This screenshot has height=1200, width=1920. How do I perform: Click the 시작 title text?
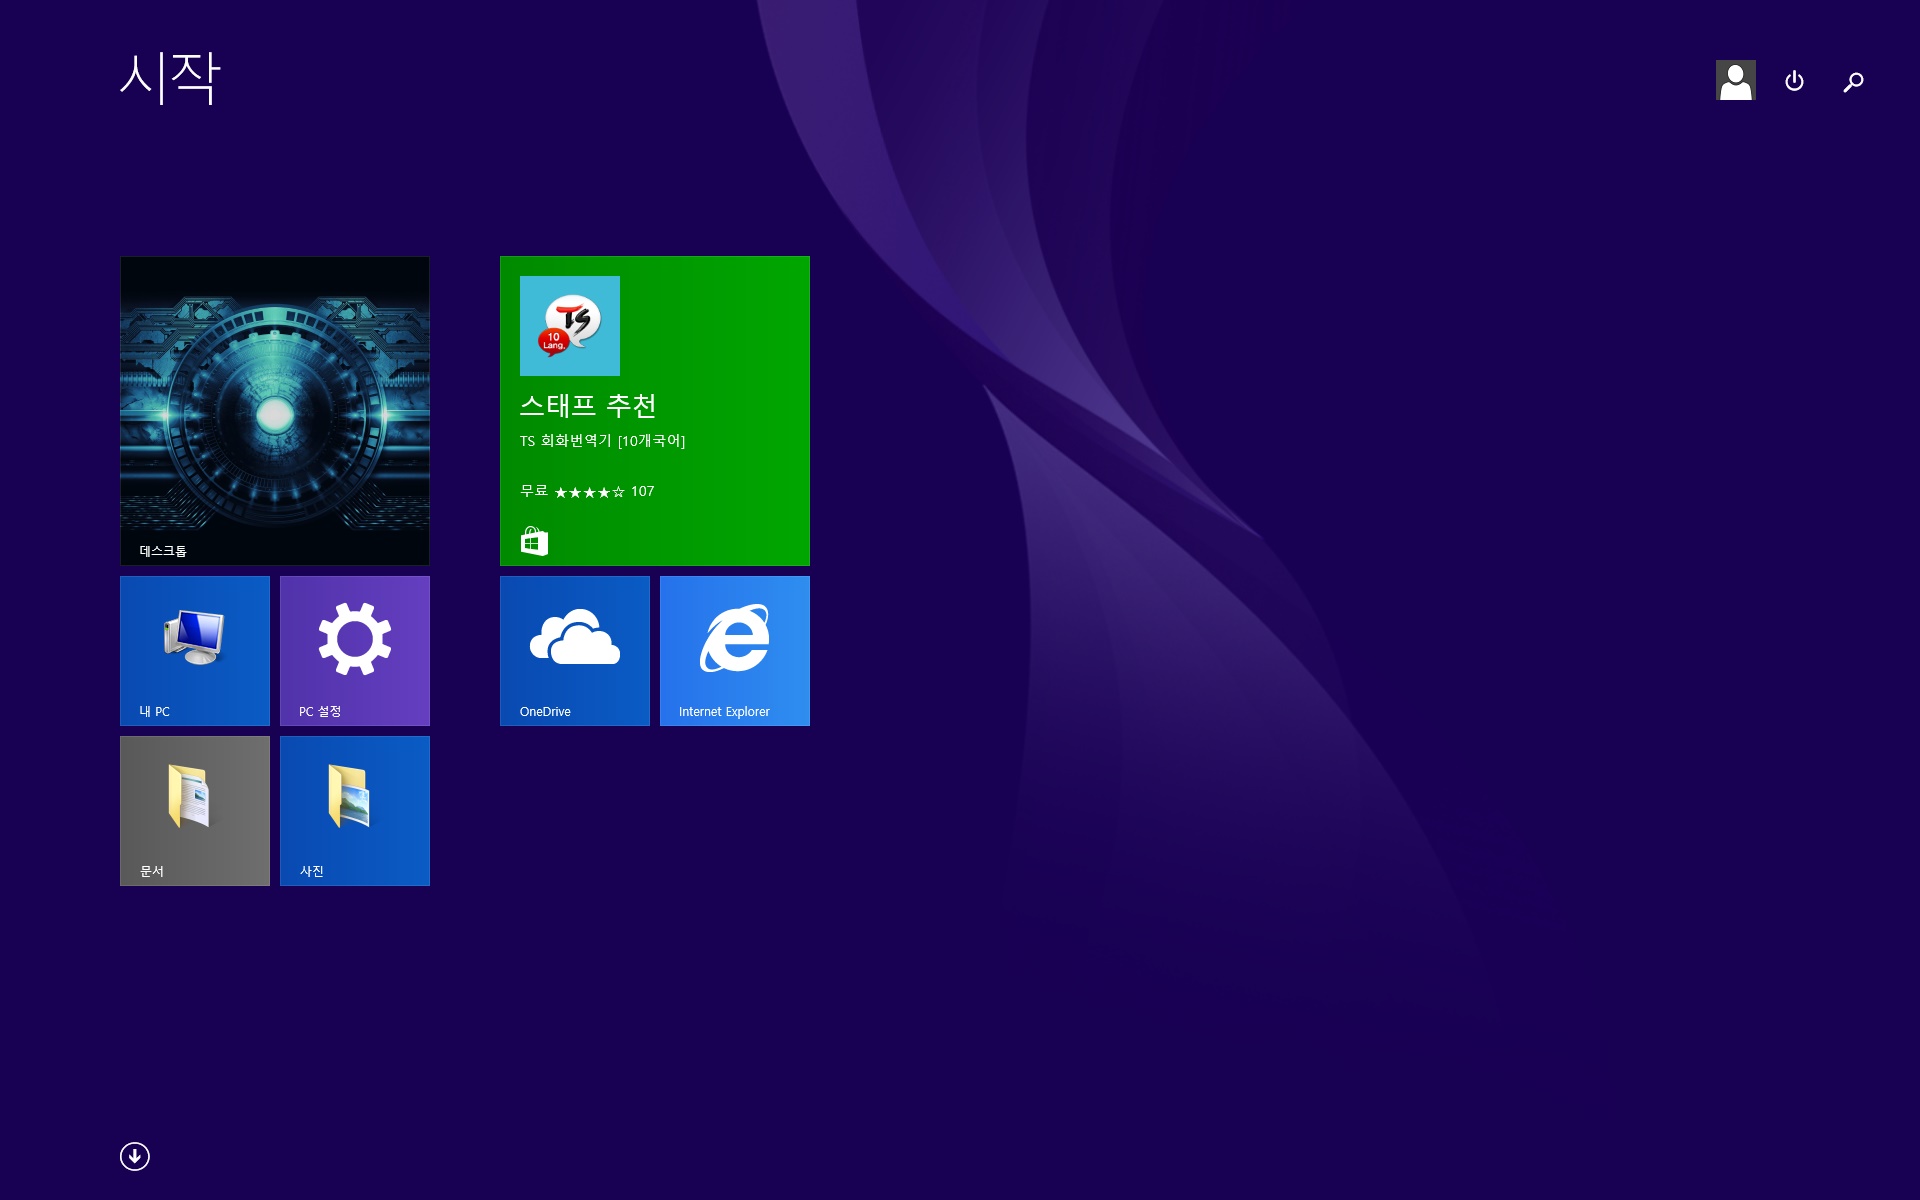pos(170,77)
